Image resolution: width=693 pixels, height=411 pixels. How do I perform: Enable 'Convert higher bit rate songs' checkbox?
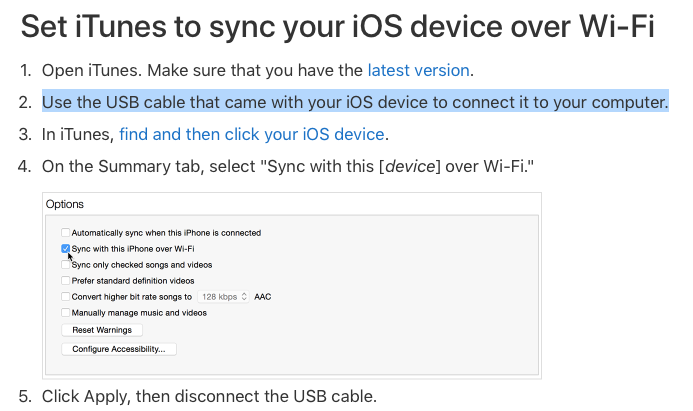tap(66, 297)
